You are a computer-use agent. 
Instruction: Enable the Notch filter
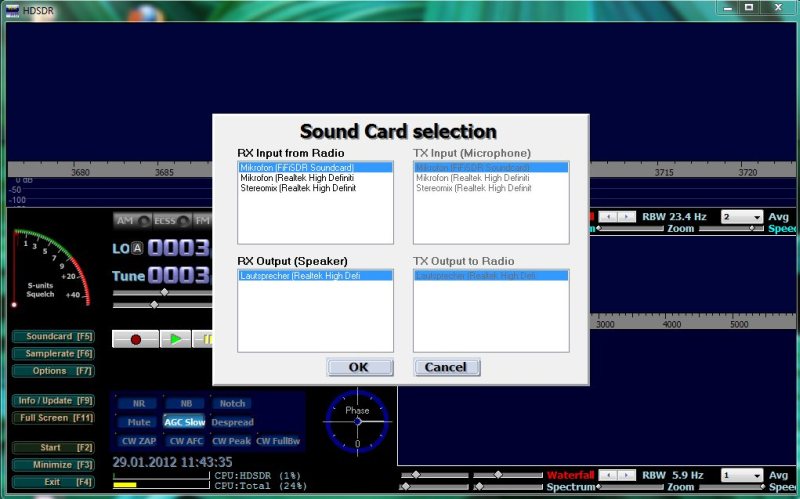tap(232, 404)
